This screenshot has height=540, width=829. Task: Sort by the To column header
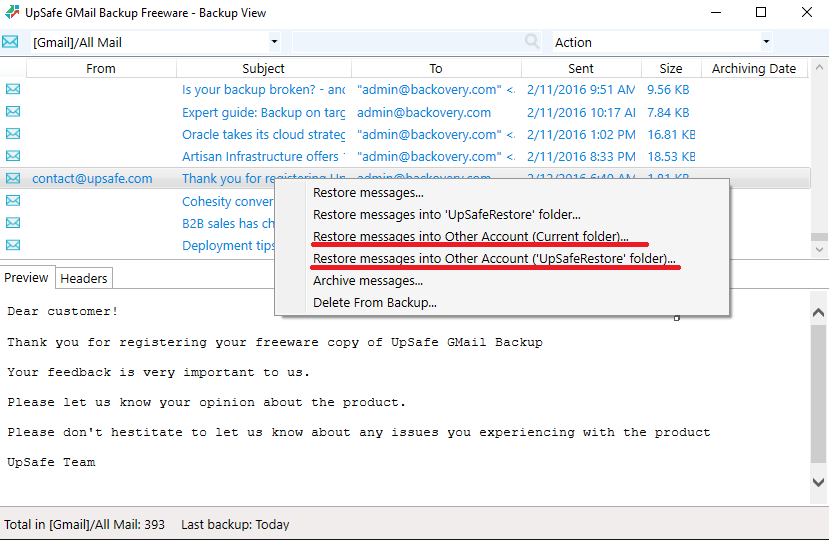tap(436, 68)
